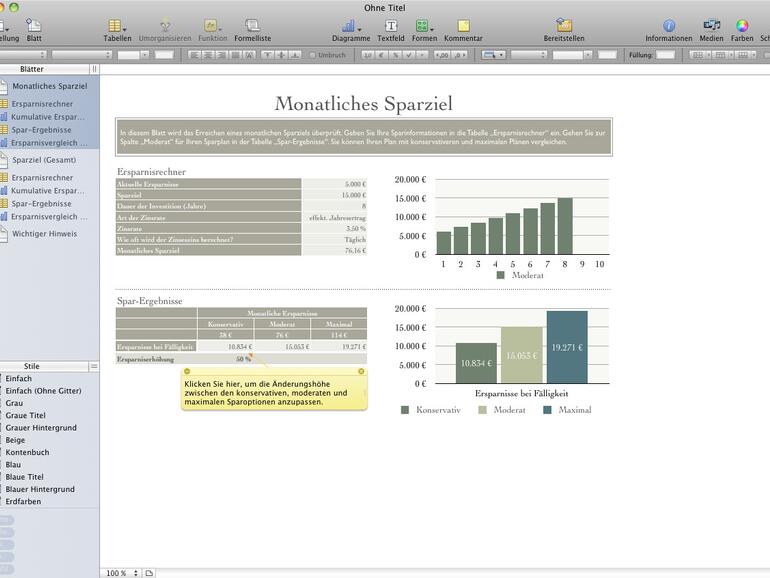Image resolution: width=770 pixels, height=578 pixels.
Task: Open the Füllung fill color well
Action: (665, 55)
